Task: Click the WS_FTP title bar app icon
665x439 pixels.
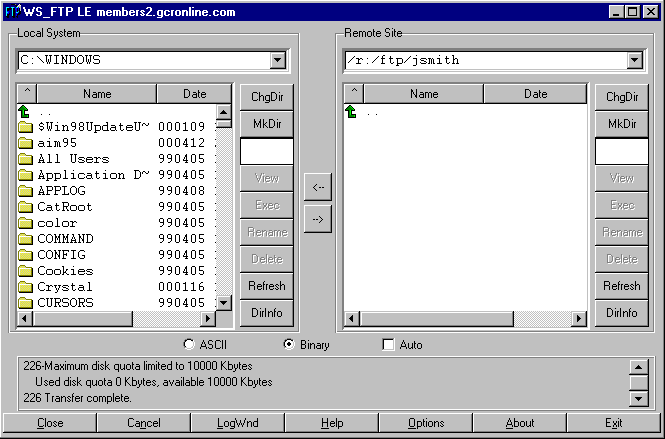Action: [13, 11]
